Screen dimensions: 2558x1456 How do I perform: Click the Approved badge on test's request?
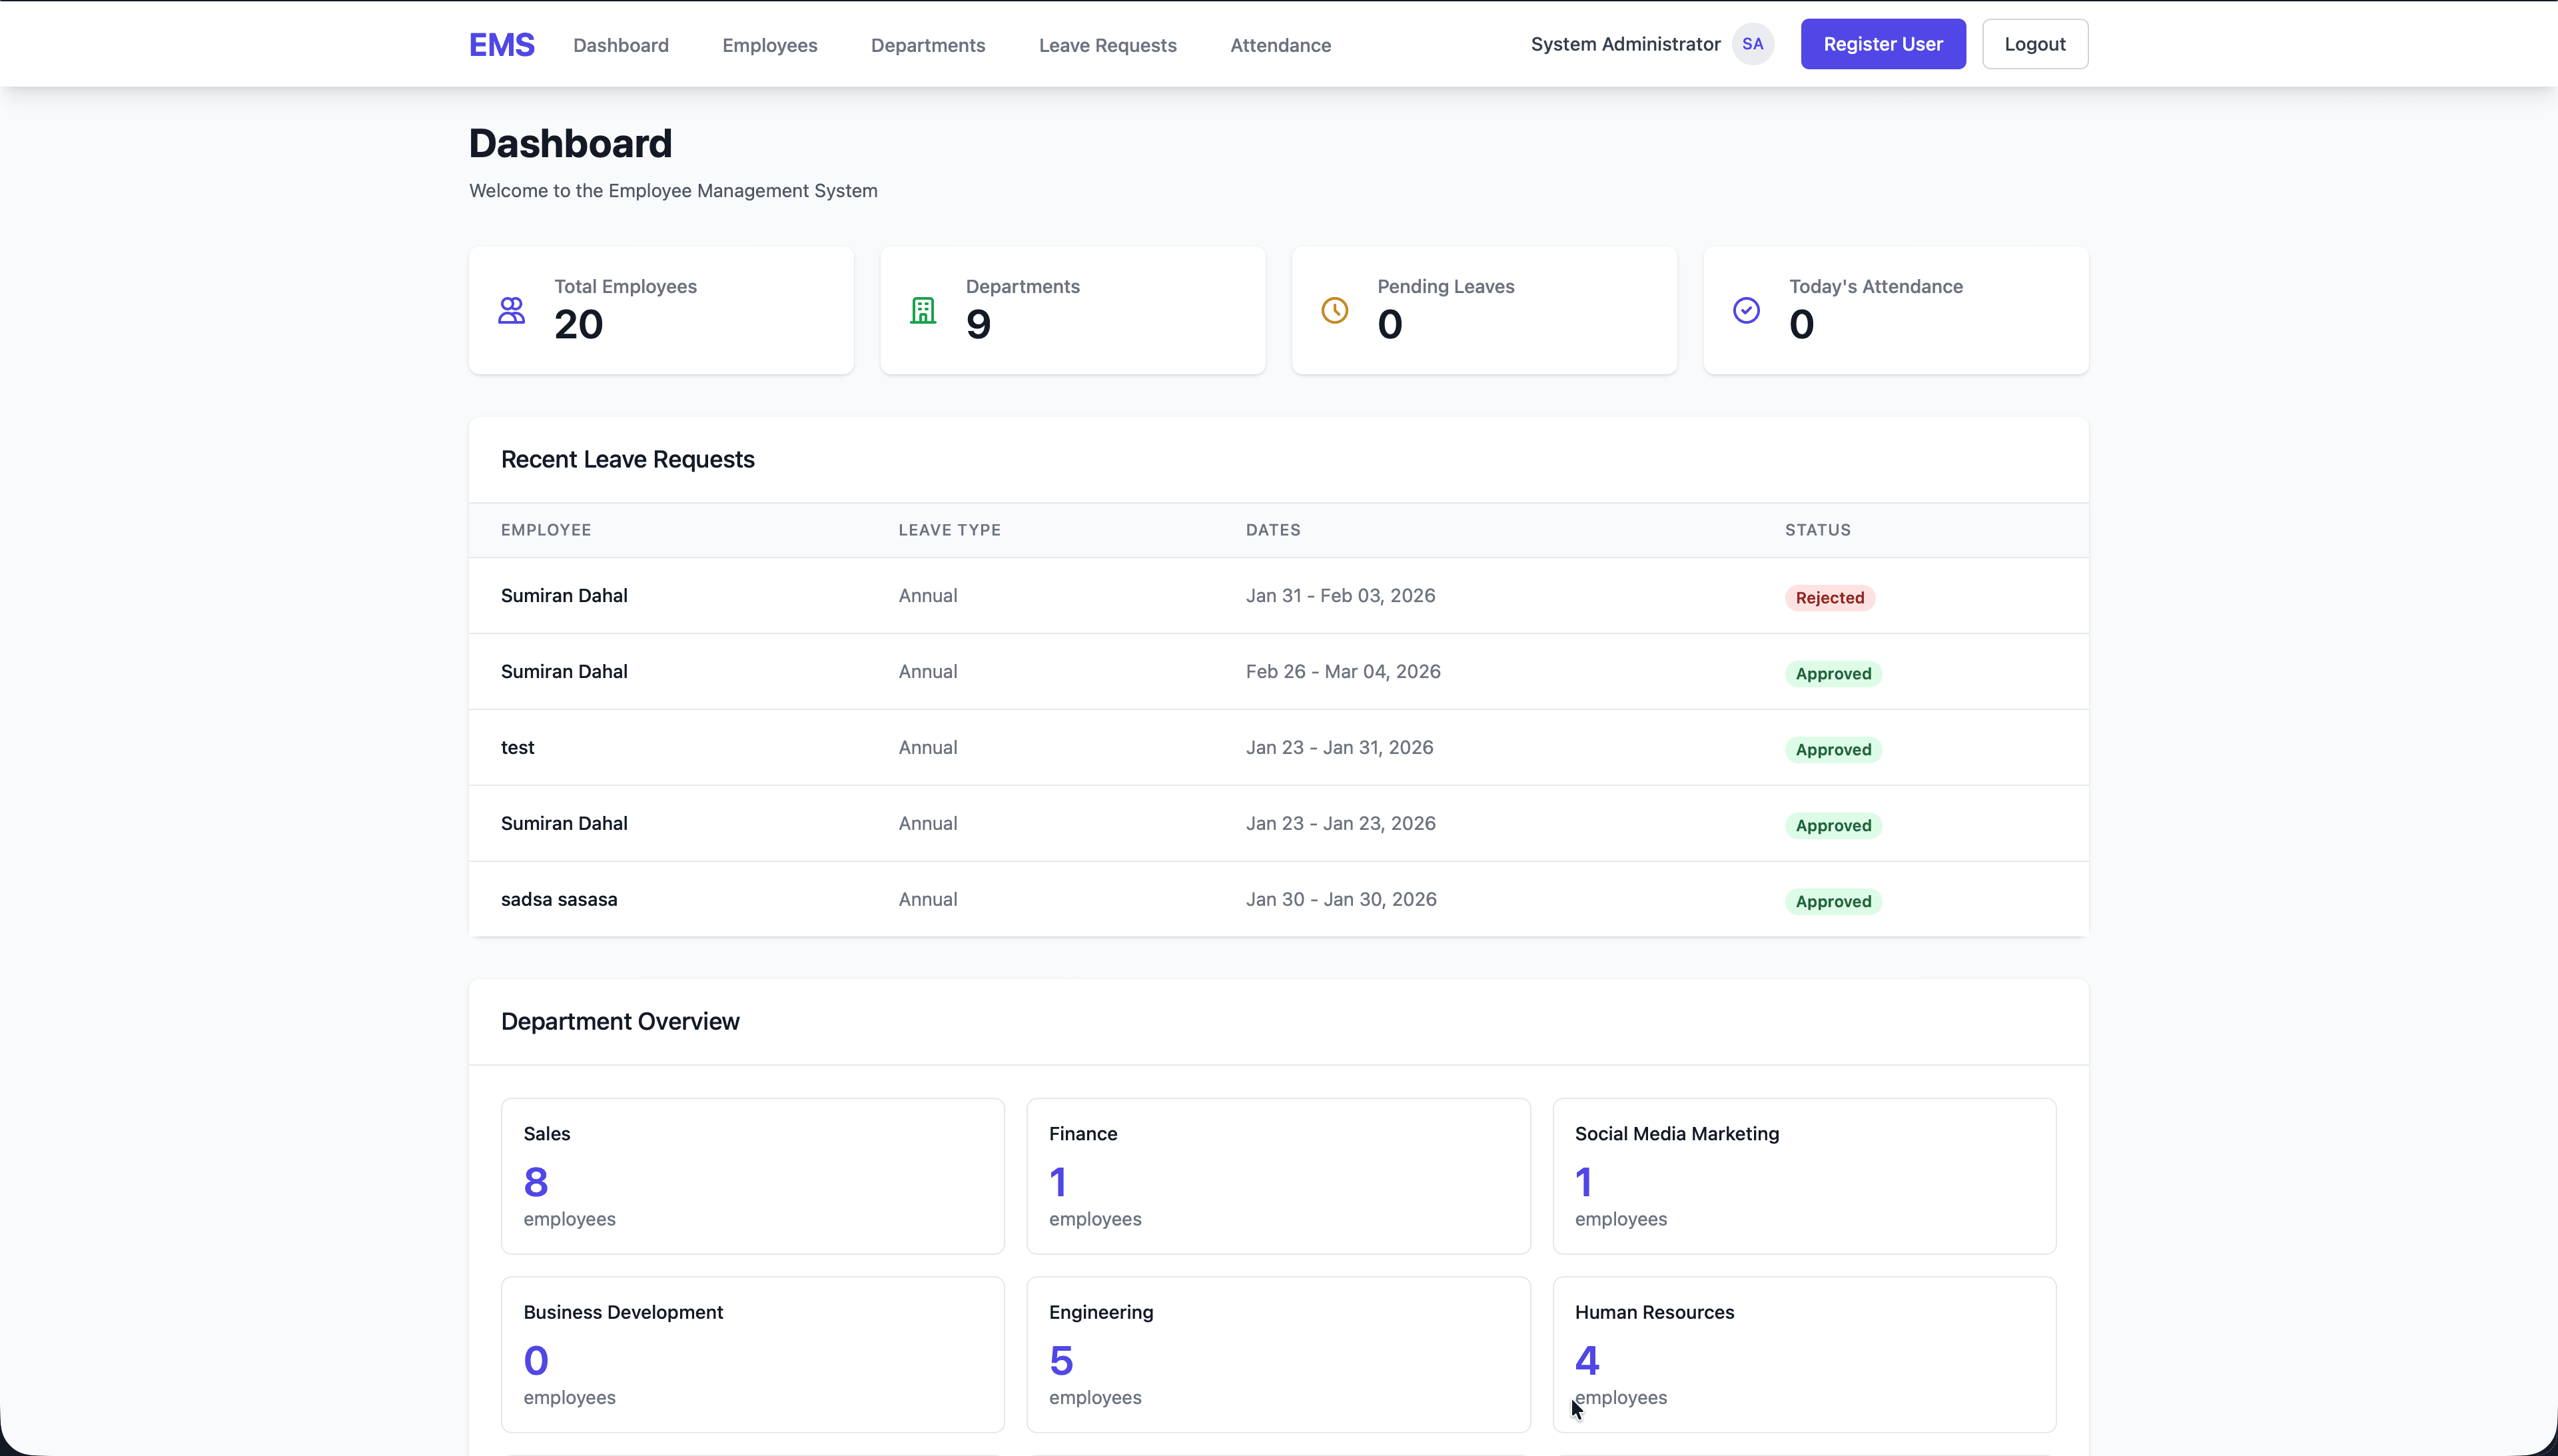coord(1832,749)
